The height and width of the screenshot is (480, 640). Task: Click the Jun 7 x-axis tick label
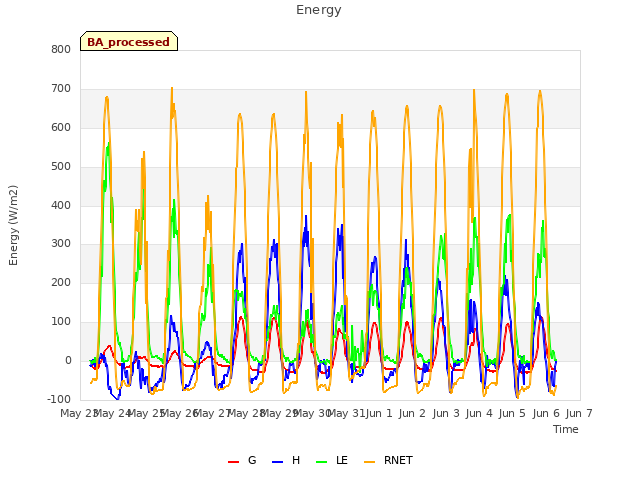[x=579, y=413]
